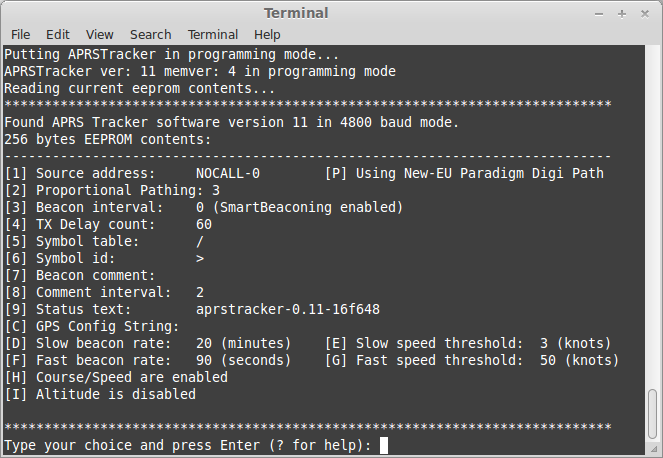This screenshot has height=458, width=663.
Task: Click the '3 (knots)' value
Action: coord(575,343)
